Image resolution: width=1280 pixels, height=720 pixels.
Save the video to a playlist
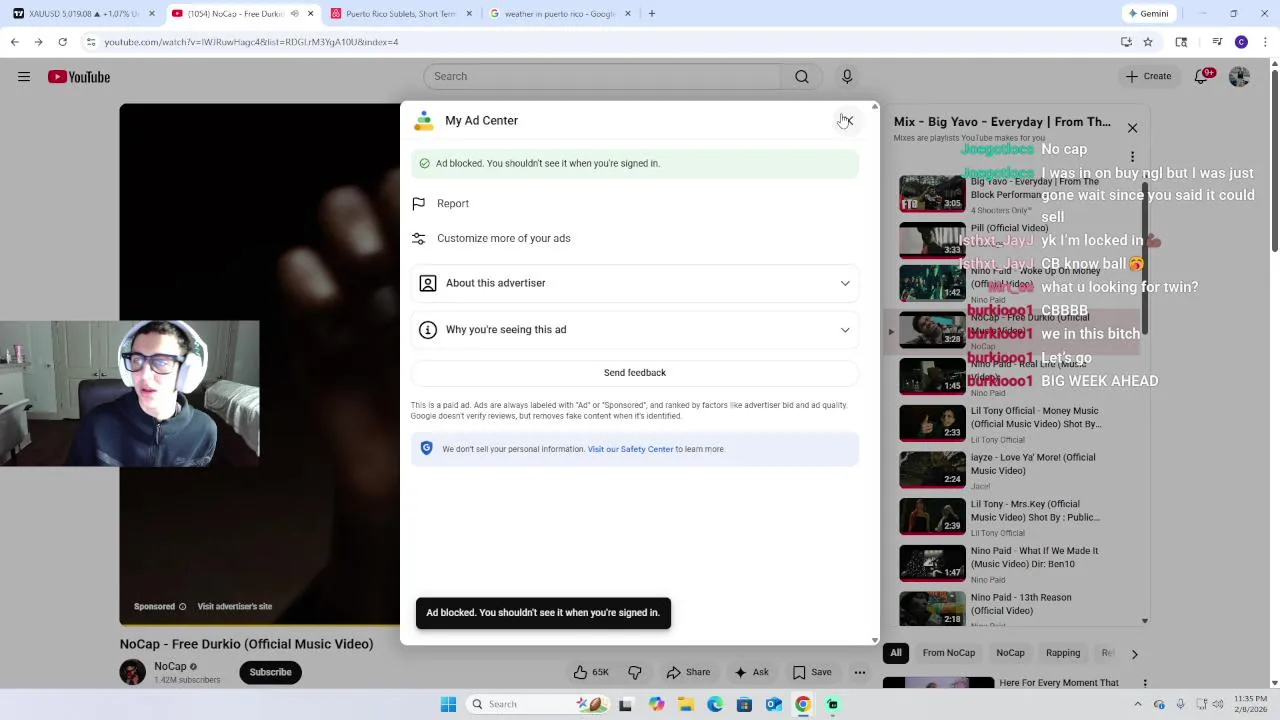click(812, 673)
